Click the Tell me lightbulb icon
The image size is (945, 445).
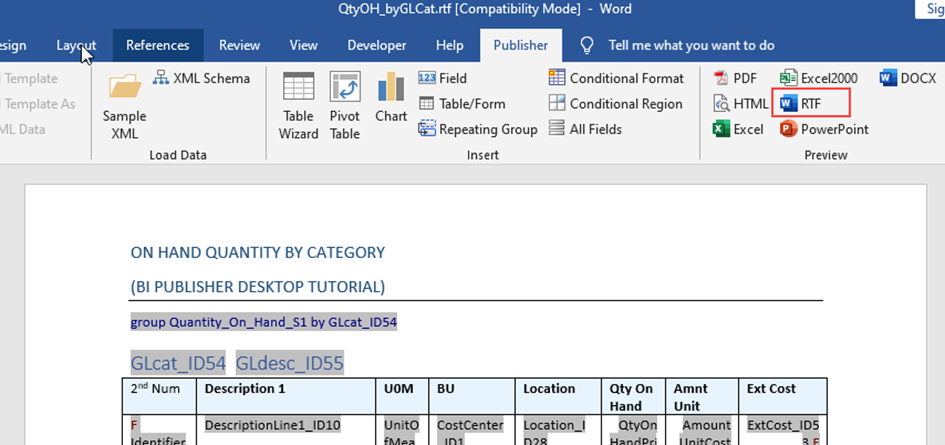[x=586, y=45]
